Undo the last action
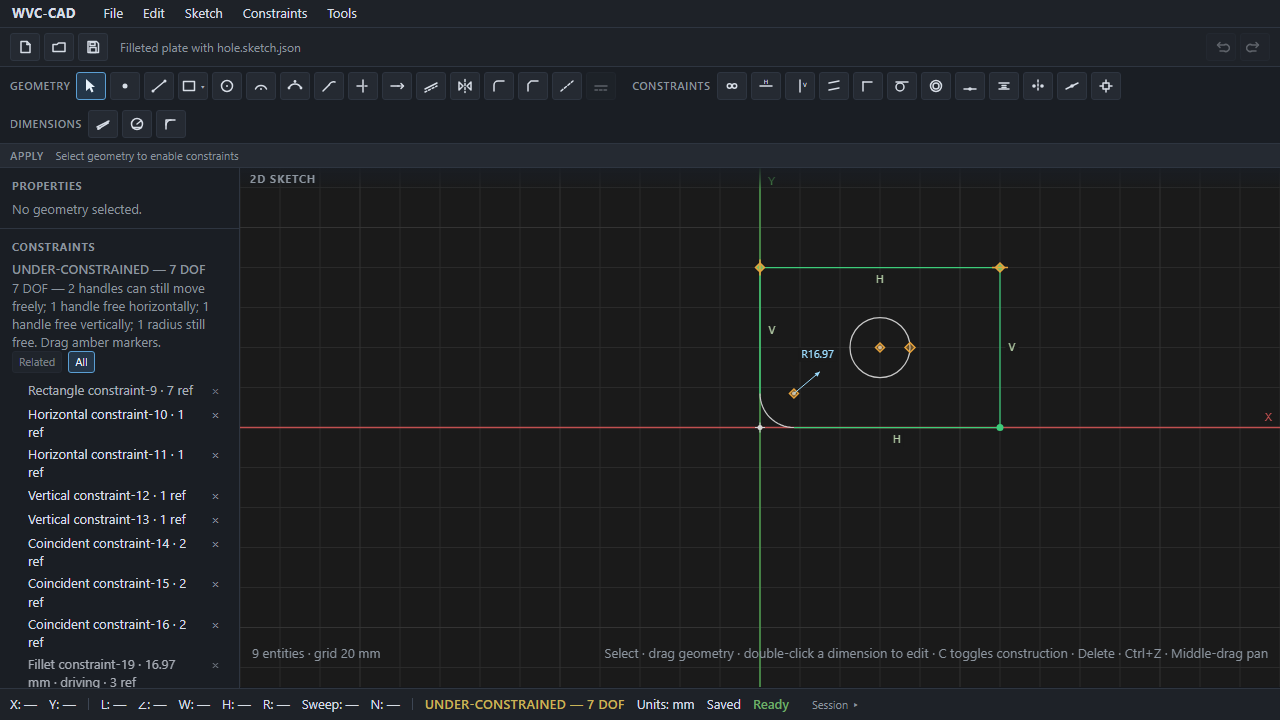1280x720 pixels. [1223, 47]
